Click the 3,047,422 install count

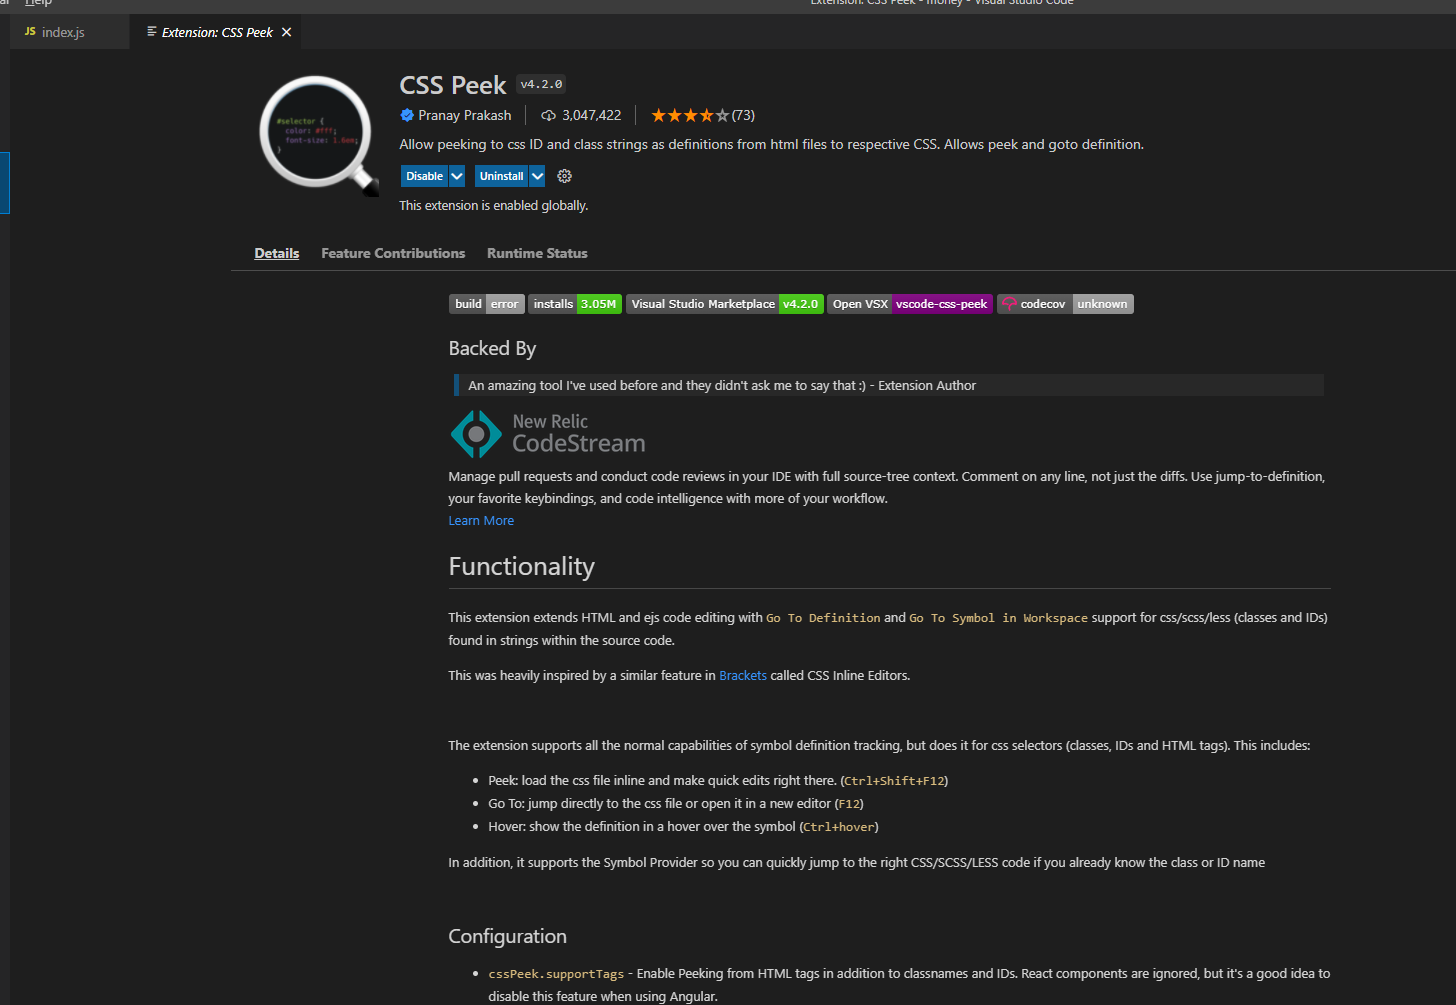(591, 115)
